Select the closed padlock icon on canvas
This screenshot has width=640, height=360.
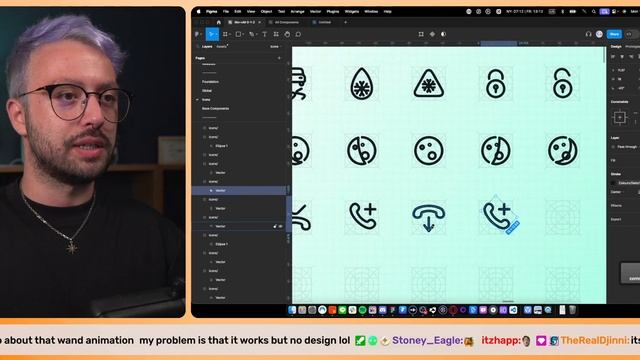(496, 84)
